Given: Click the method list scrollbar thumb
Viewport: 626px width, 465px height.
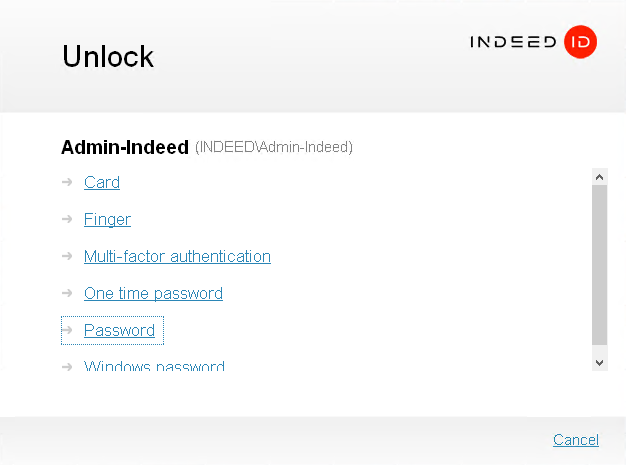Looking at the screenshot, I should click(x=600, y=265).
